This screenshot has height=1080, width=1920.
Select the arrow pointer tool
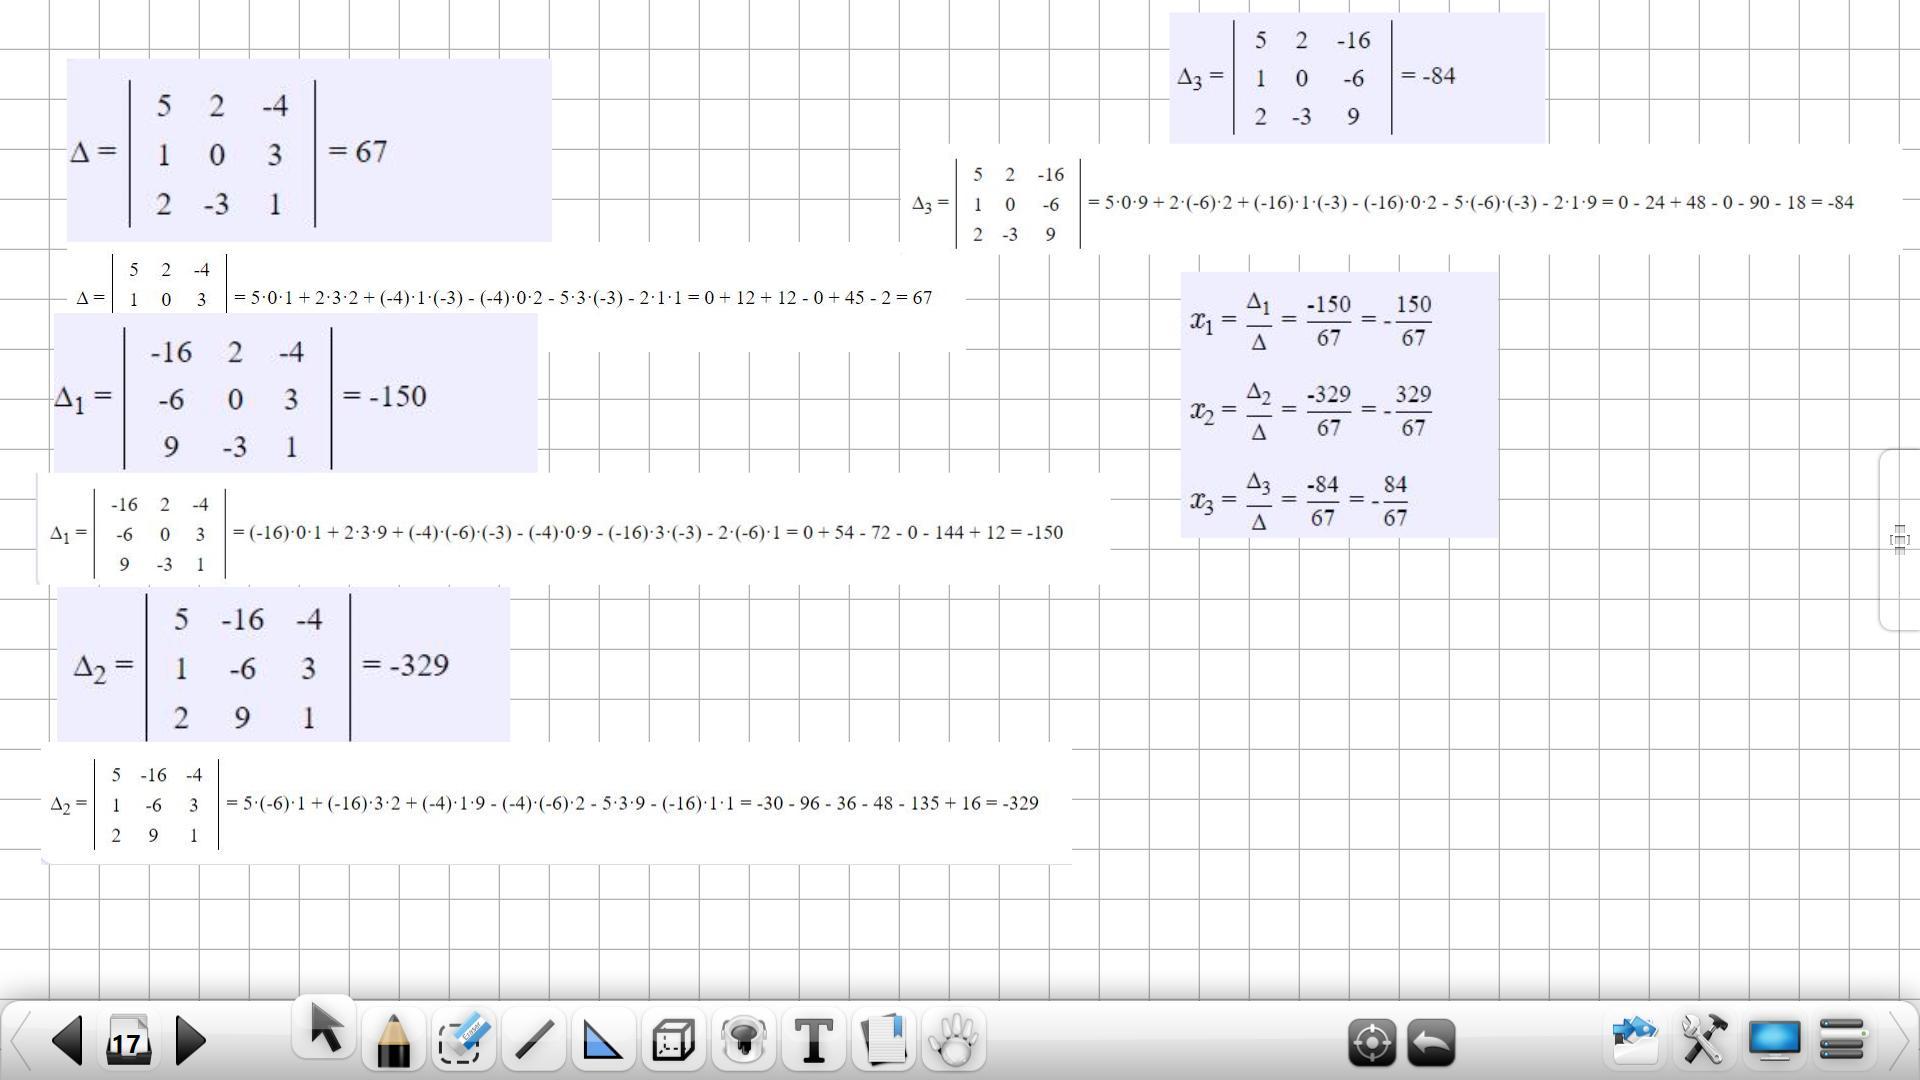(x=325, y=1029)
